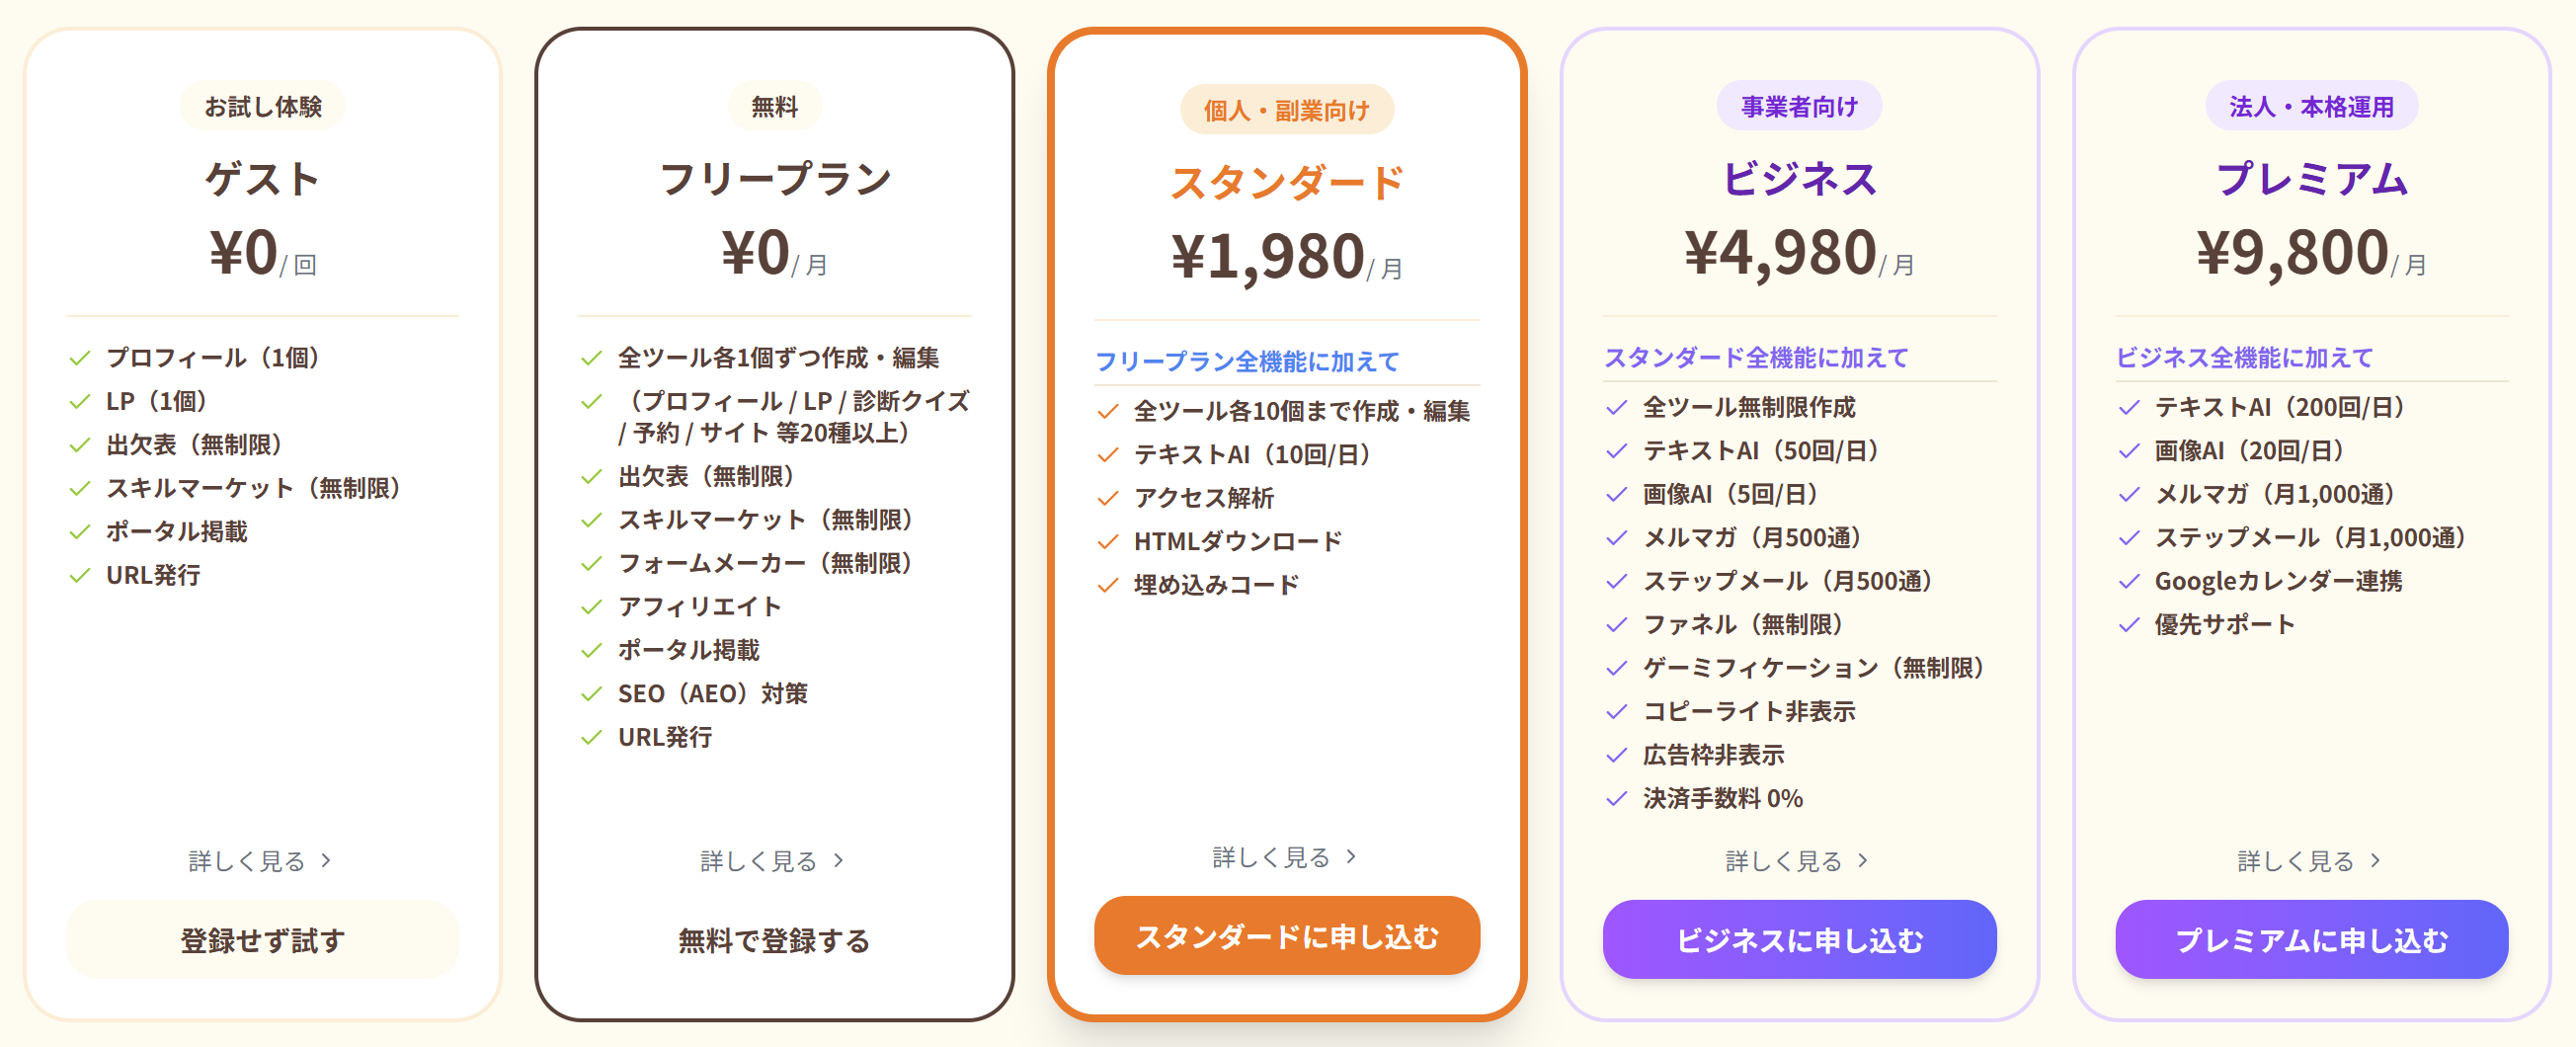Expand ゲスト plan details via 詳しく見る
This screenshot has width=2576, height=1047.
tap(260, 861)
